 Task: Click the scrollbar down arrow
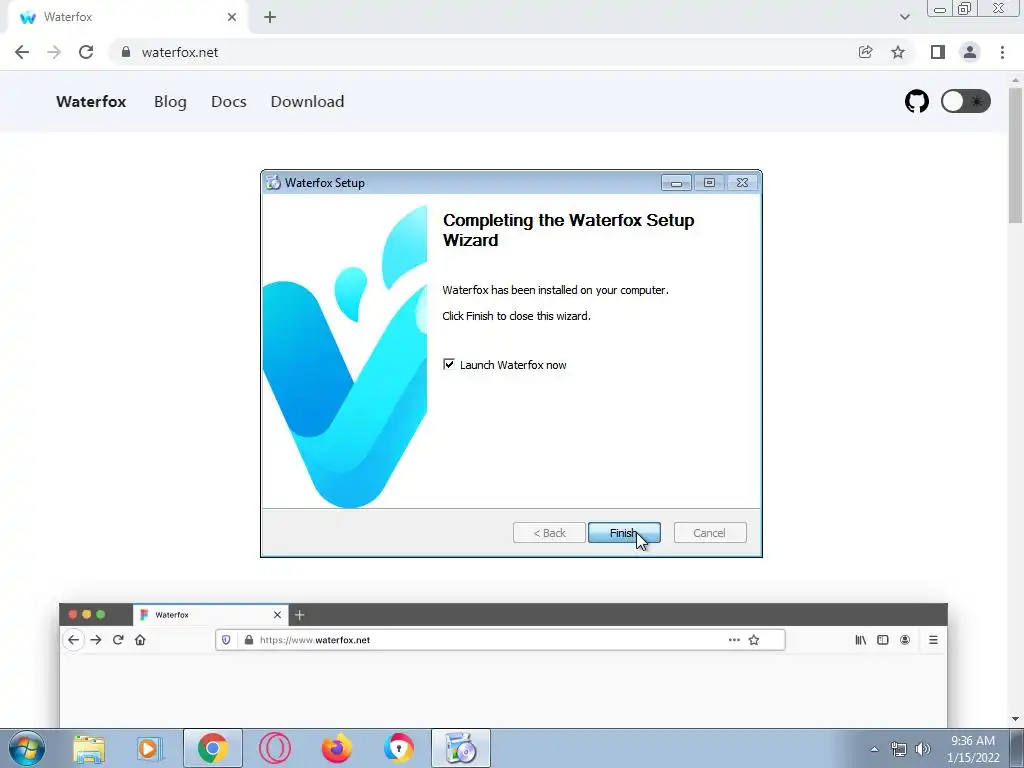click(1016, 720)
